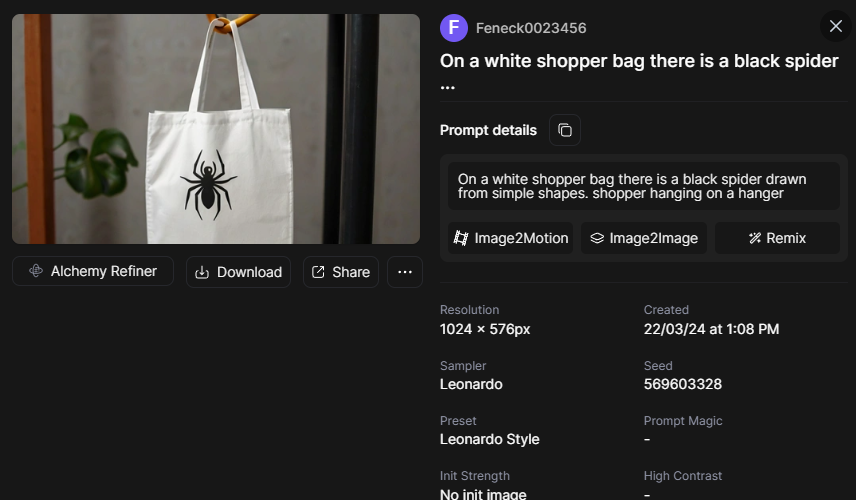Screen dimensions: 856x500
Task: Start Image2Motion for this image
Action: [x=510, y=238]
